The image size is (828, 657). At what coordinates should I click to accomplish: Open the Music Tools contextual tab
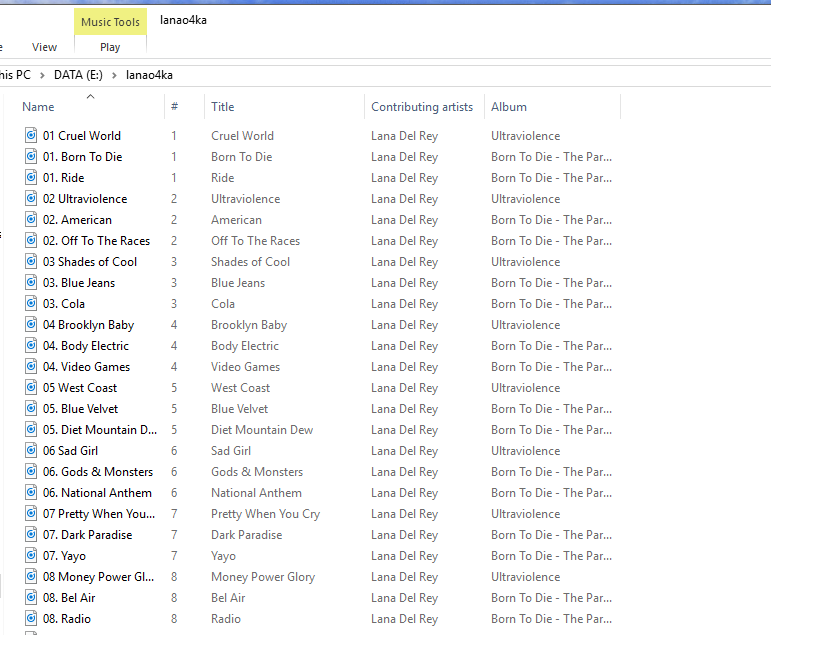click(110, 22)
